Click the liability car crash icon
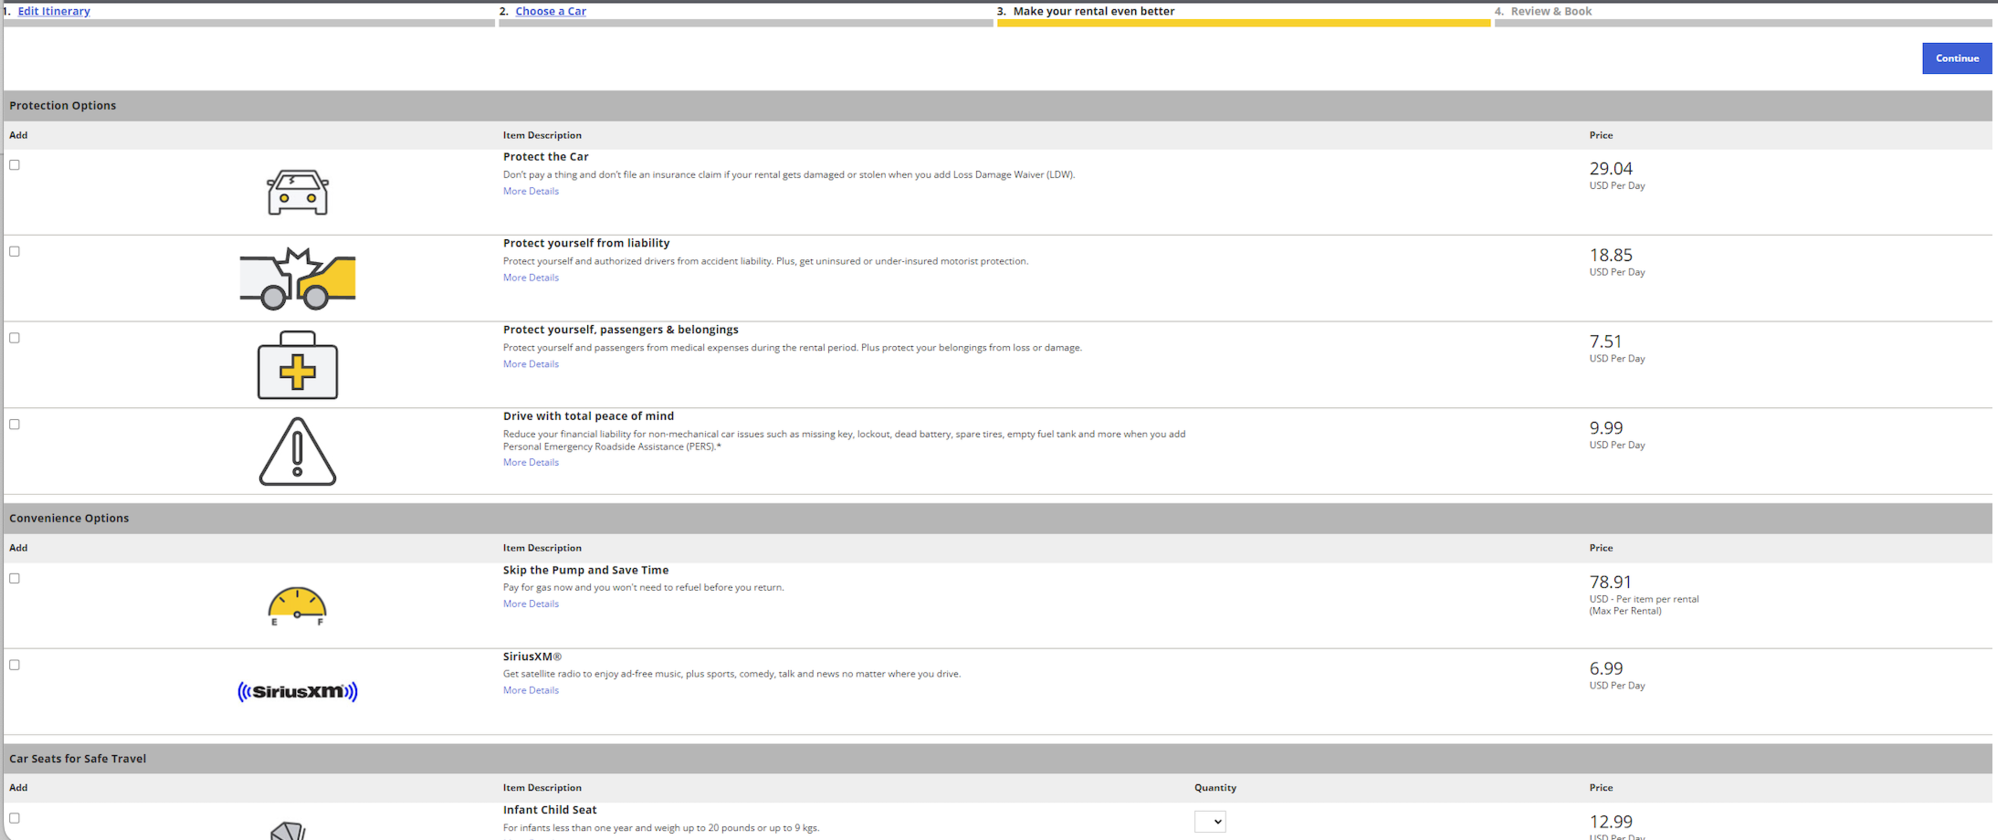1998x840 pixels. click(x=297, y=278)
